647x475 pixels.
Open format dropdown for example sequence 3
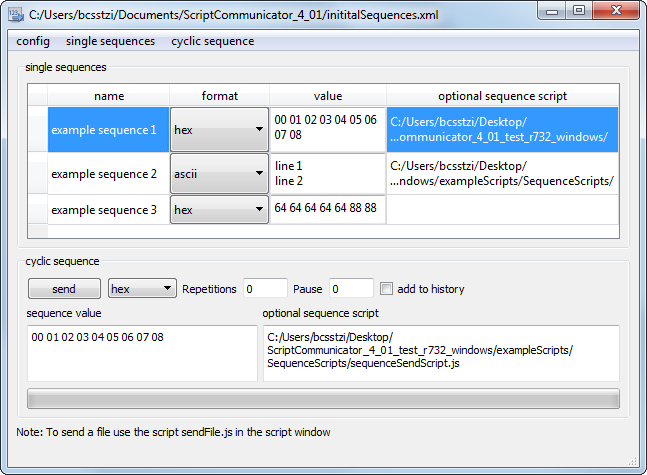click(x=219, y=210)
